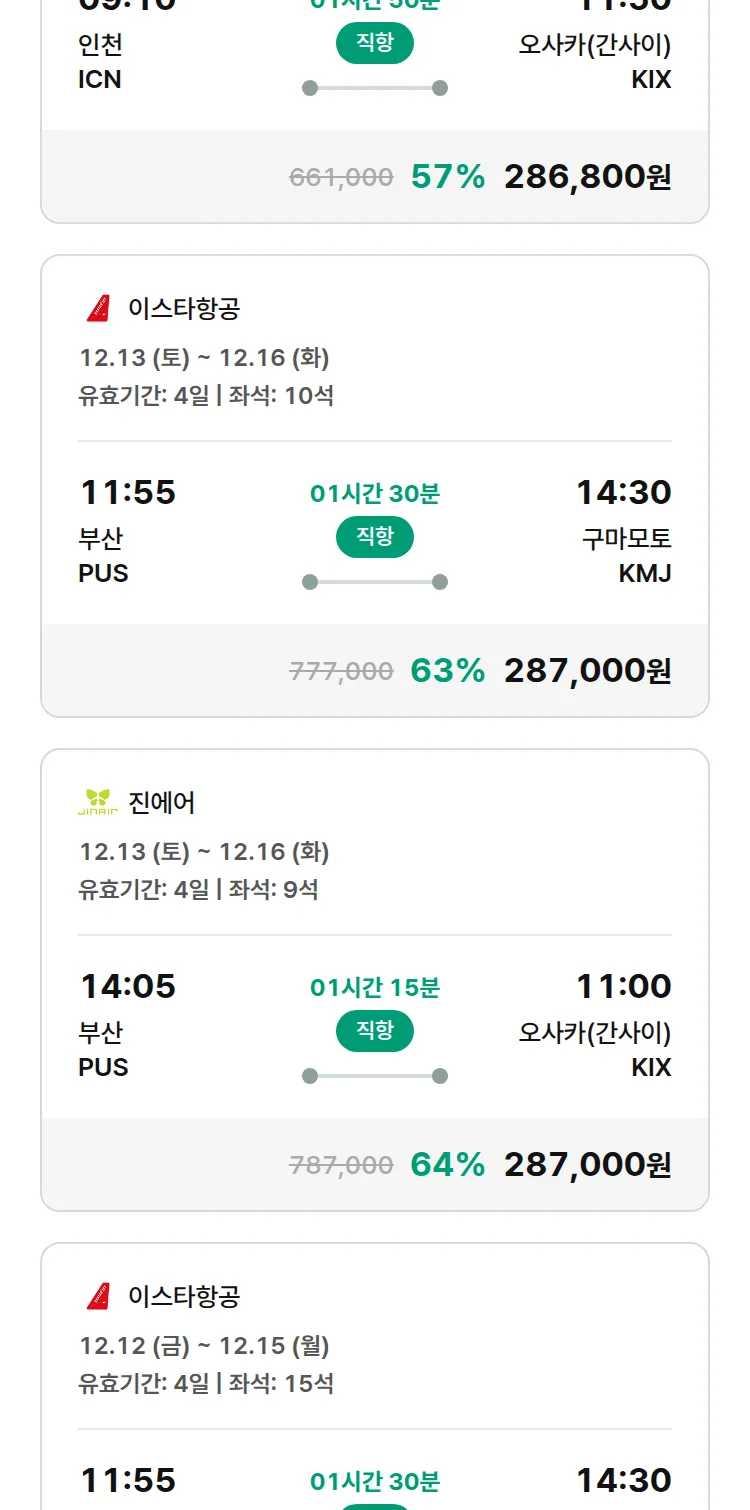Viewport: 750px width, 1510px height.
Task: Click the 12.13 (토) ~ 12.16 (화) Eastar dates
Action: click(x=204, y=358)
